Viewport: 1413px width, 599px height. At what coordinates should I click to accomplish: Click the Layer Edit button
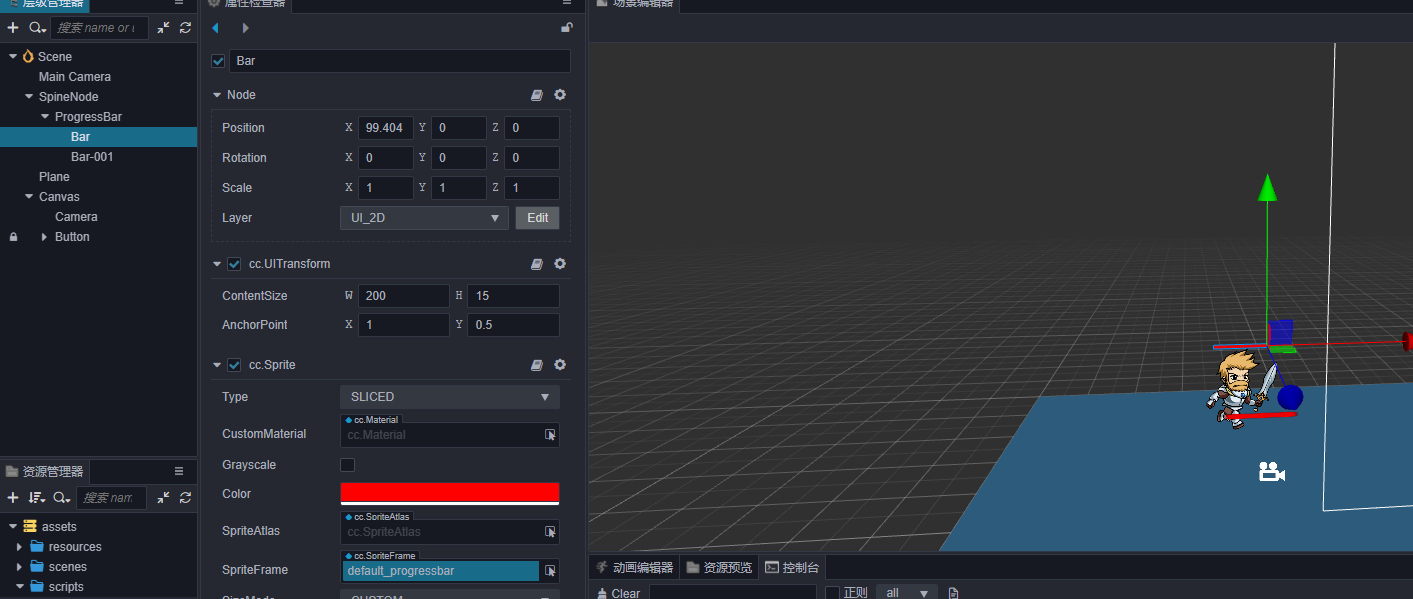pyautogui.click(x=538, y=218)
